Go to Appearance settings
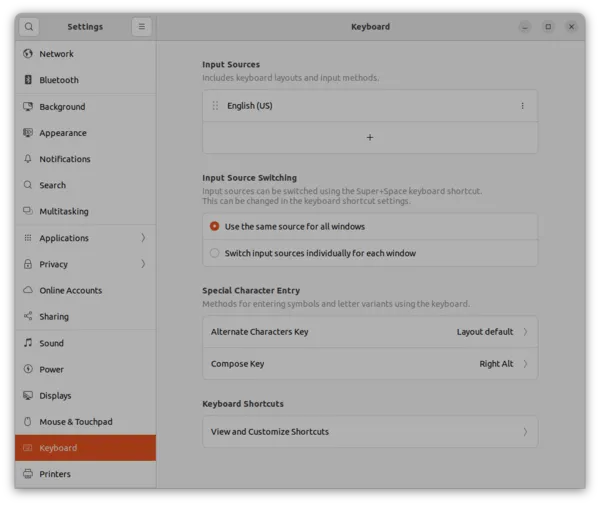 click(85, 133)
